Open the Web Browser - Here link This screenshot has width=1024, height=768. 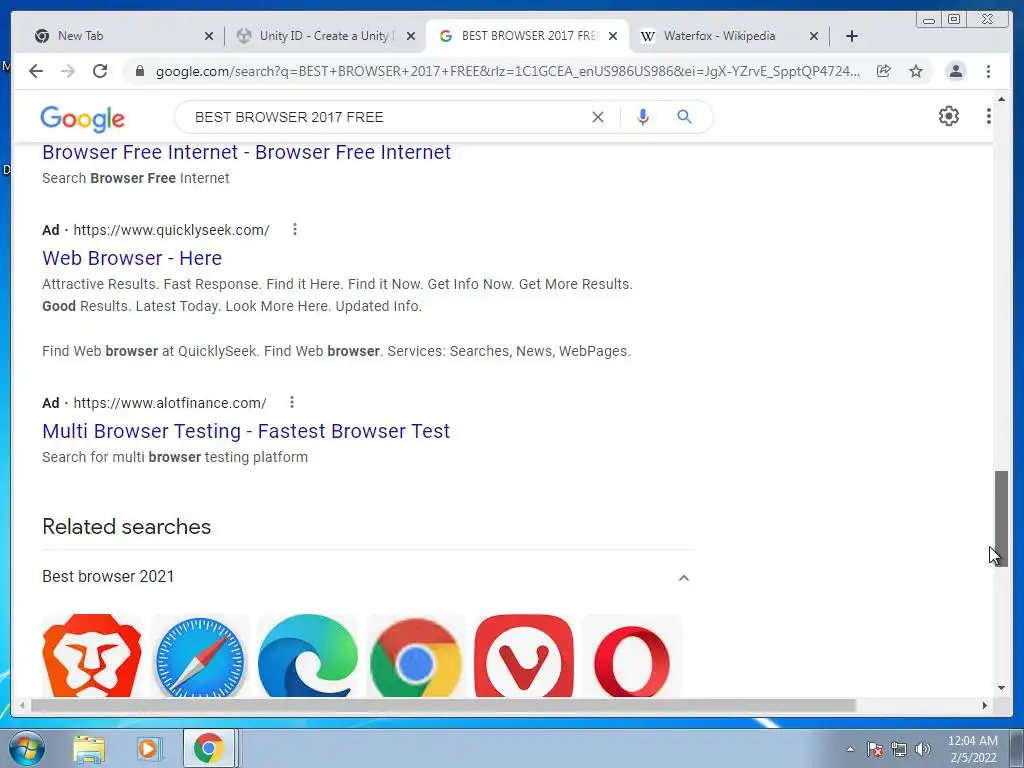tap(132, 258)
